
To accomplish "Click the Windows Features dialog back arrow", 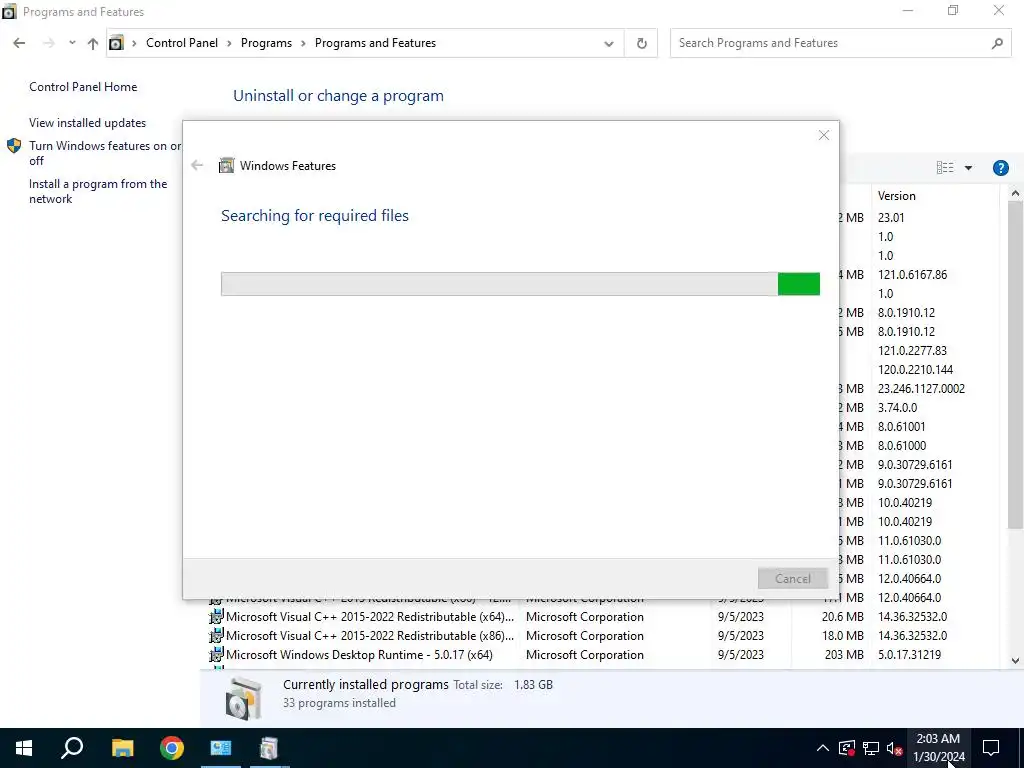I will pos(197,165).
